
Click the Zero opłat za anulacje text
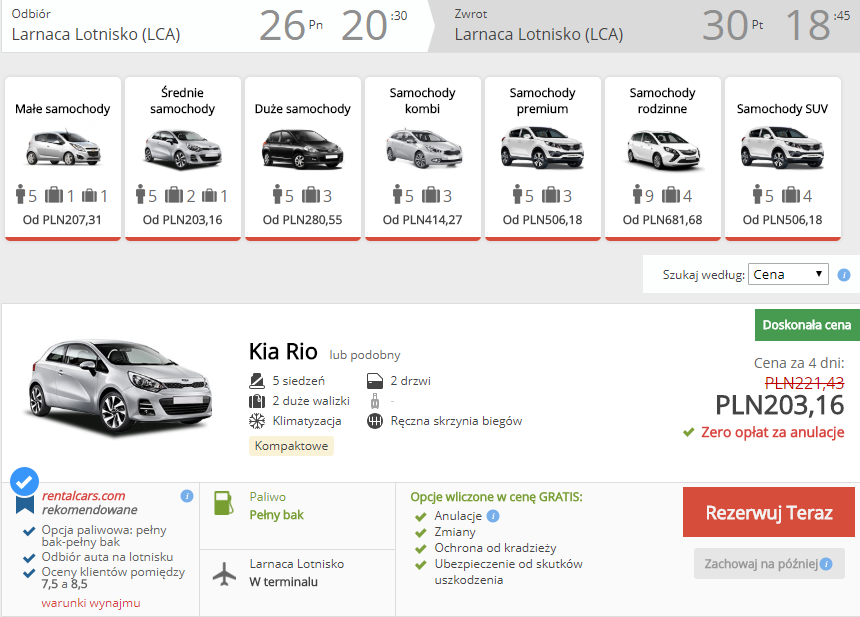[x=772, y=432]
